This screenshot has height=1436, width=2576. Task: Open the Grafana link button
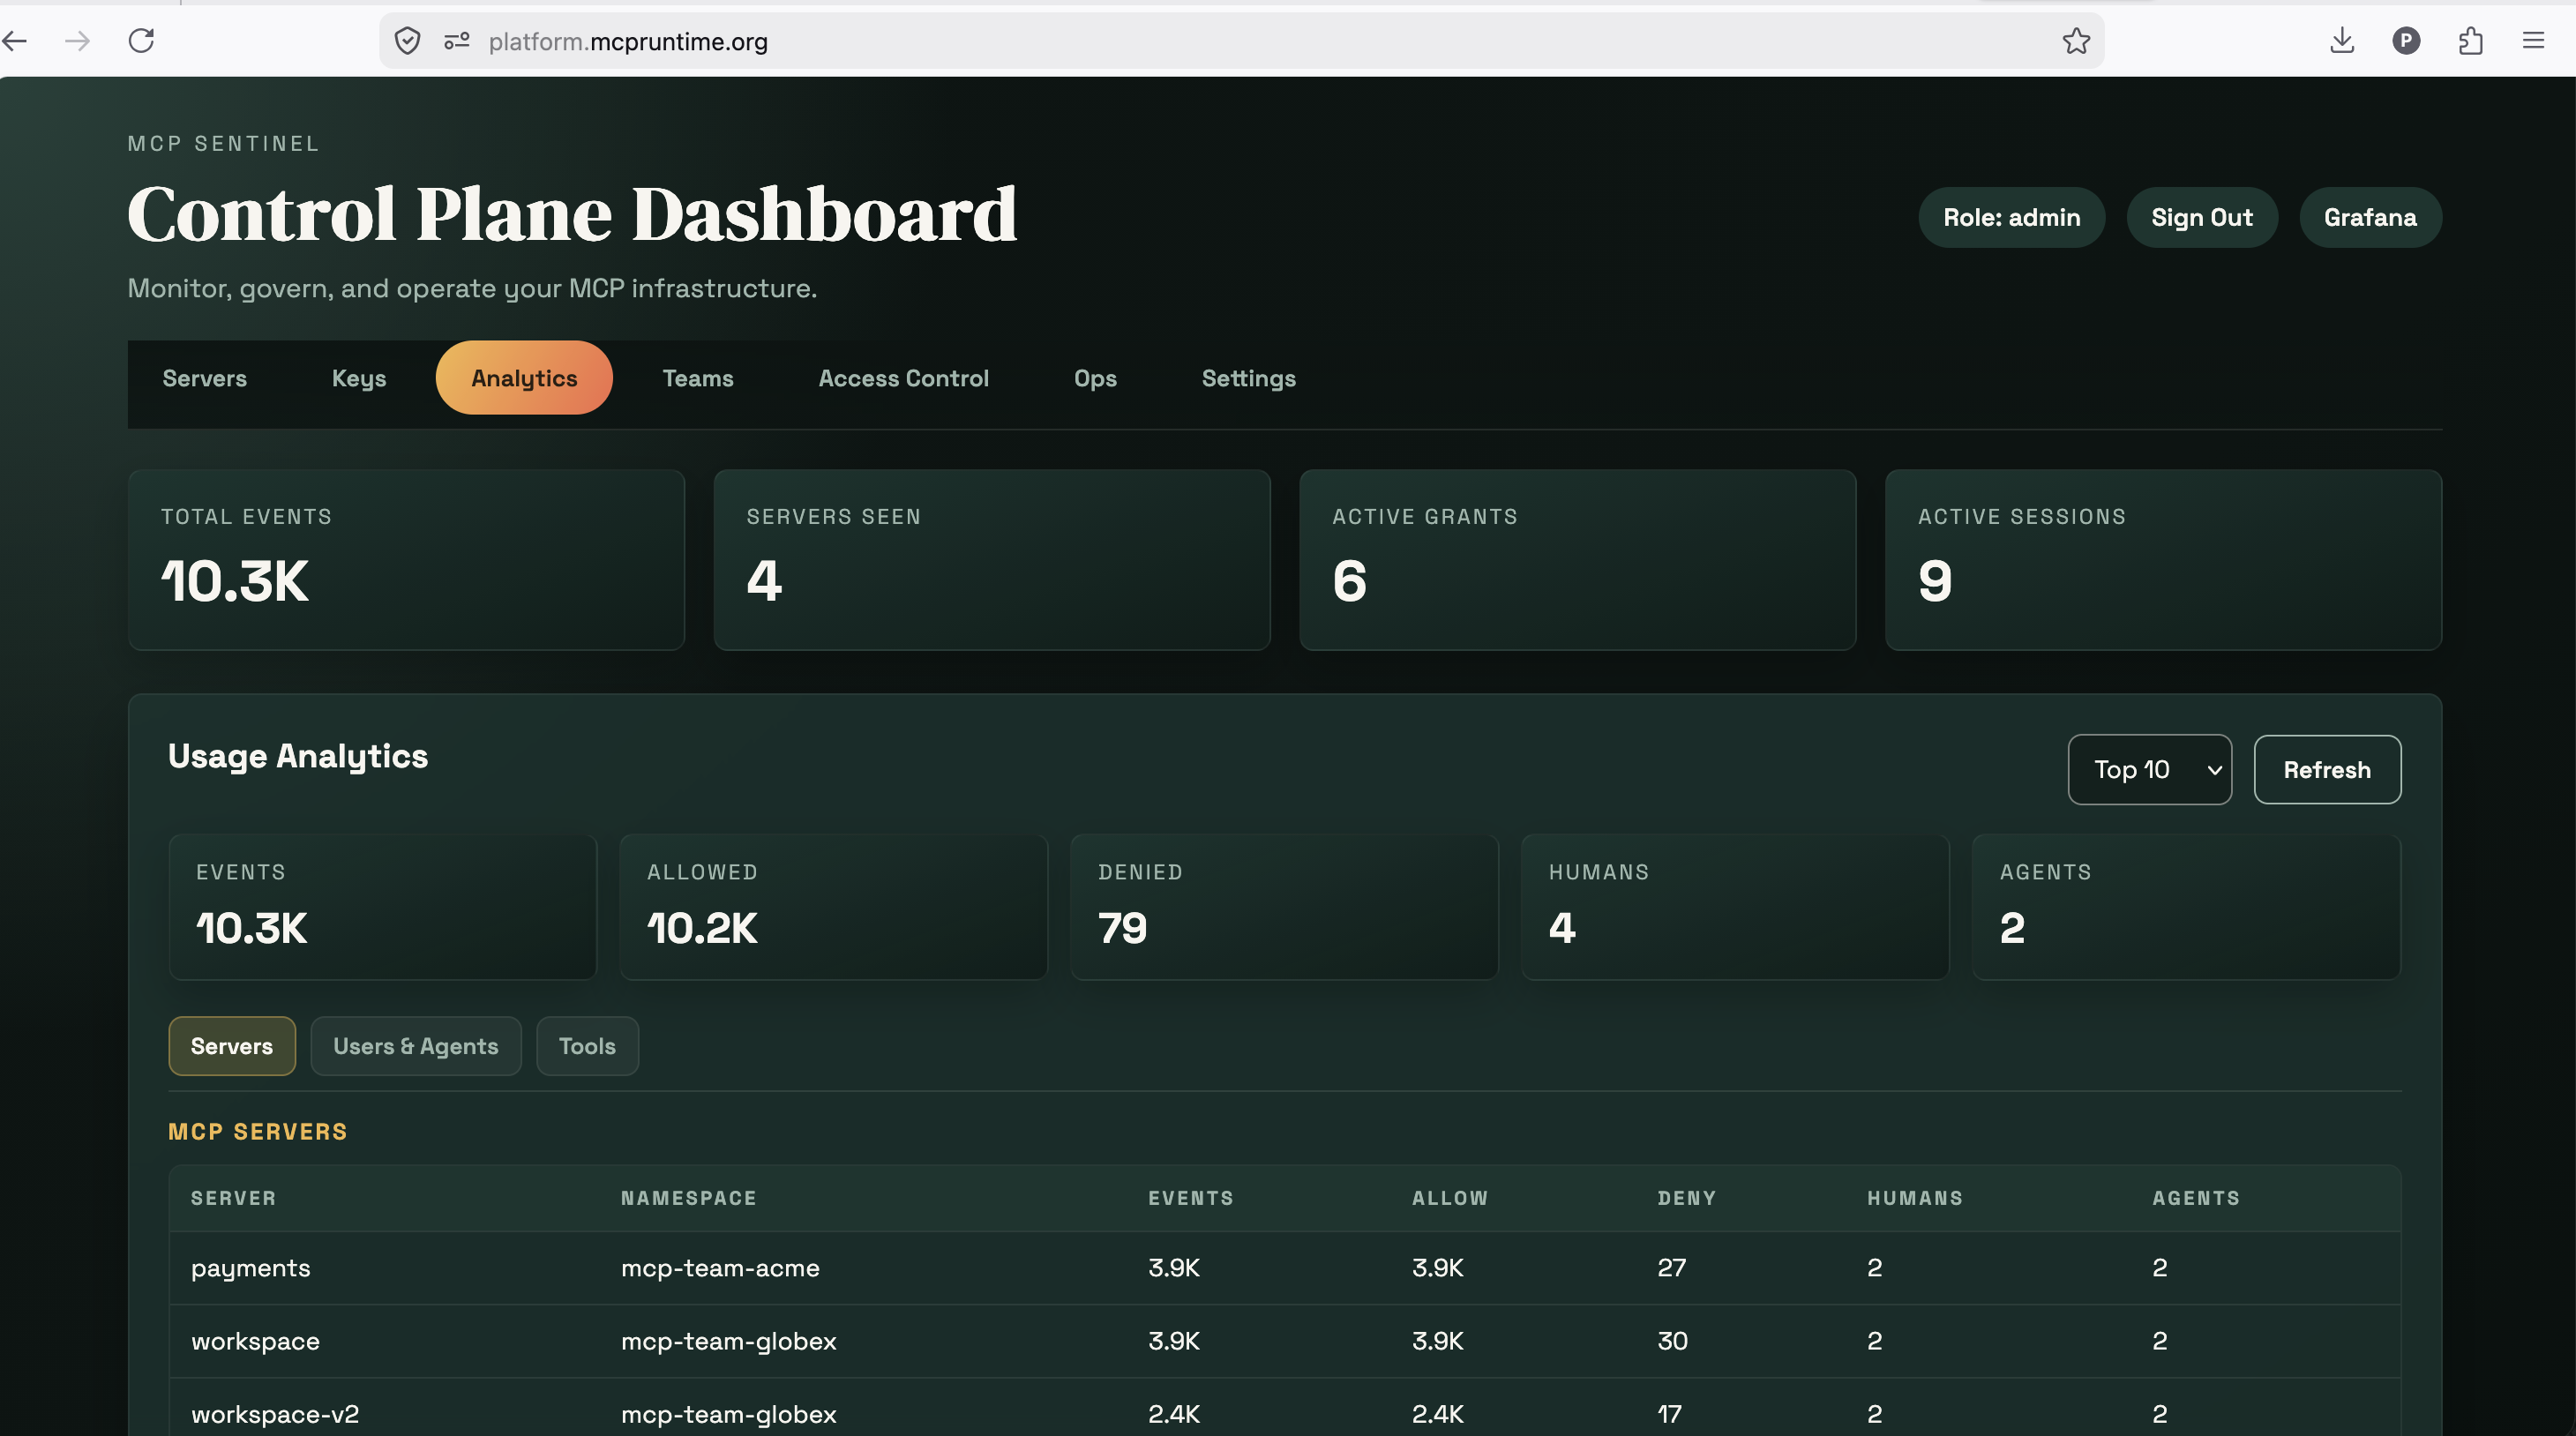pyautogui.click(x=2370, y=217)
